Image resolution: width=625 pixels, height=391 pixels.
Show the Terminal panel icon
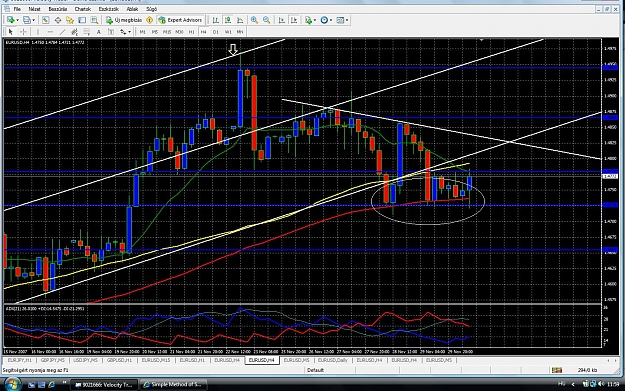(82, 20)
